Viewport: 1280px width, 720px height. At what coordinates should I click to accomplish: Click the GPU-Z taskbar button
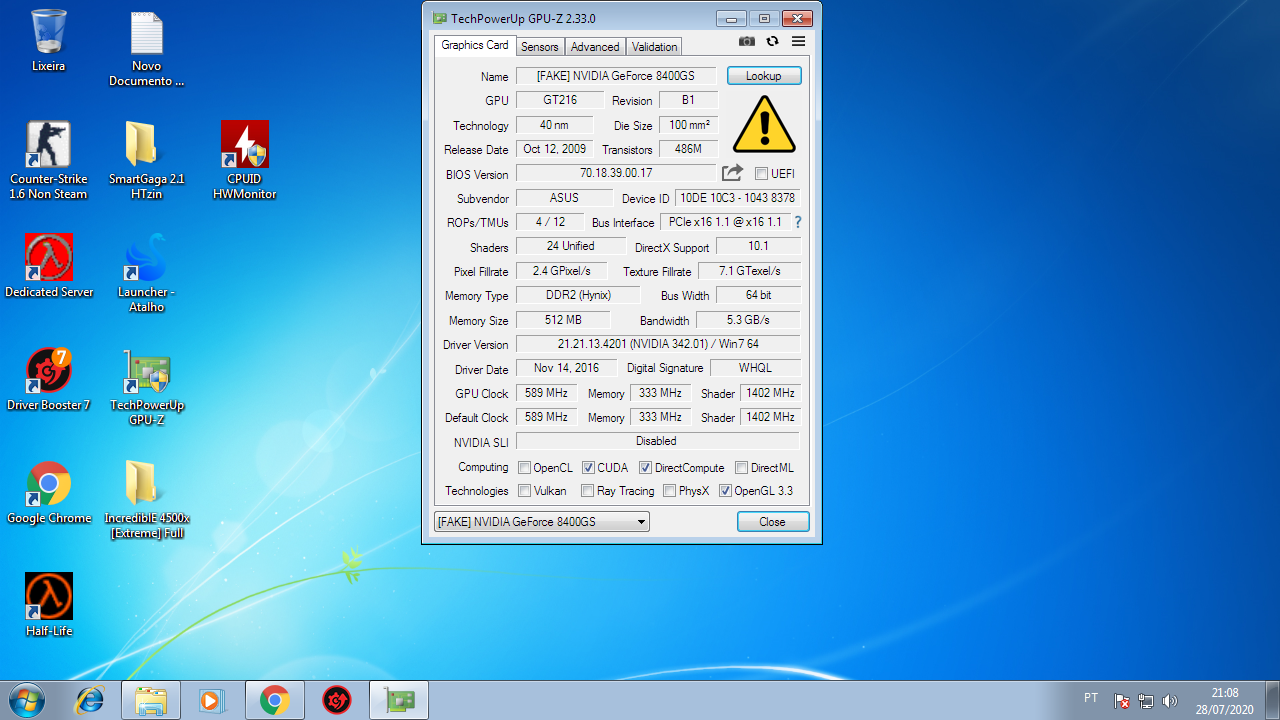[x=399, y=701]
